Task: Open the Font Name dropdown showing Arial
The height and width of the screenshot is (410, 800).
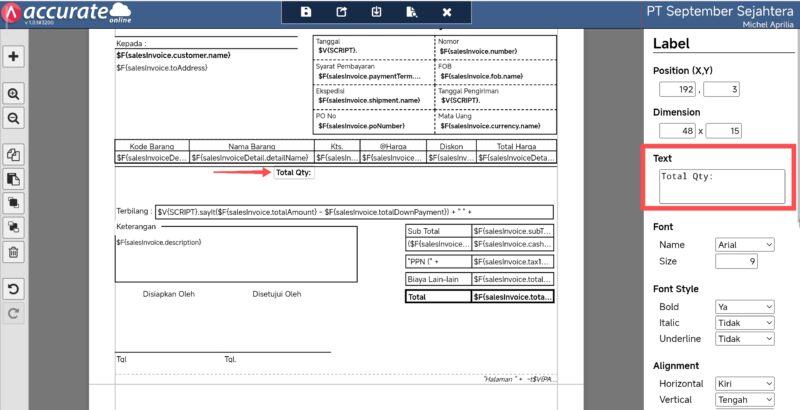Action: [x=745, y=244]
